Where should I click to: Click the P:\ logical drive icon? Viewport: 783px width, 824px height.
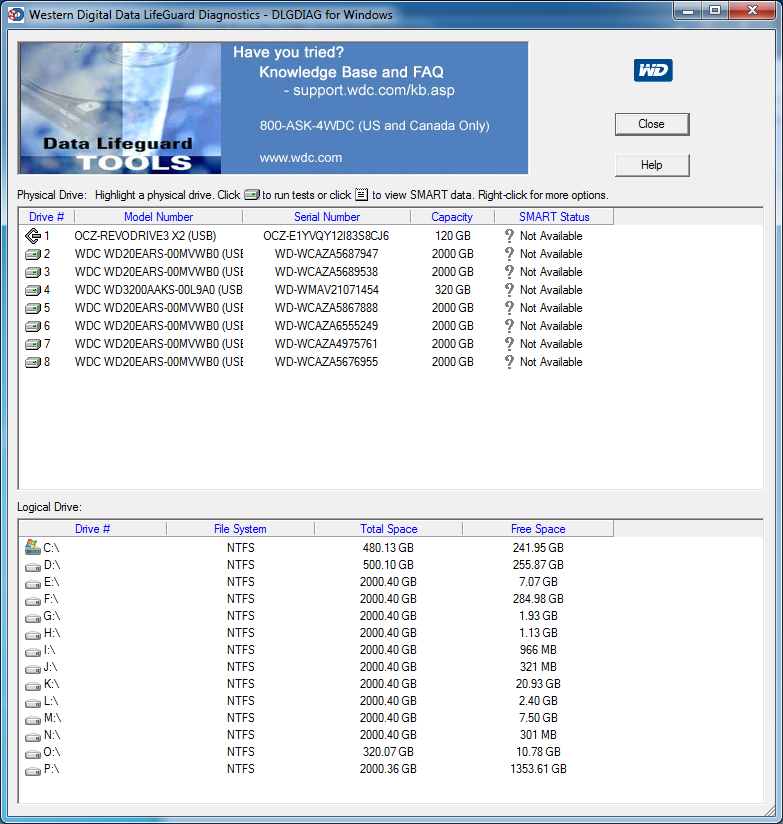click(x=33, y=771)
